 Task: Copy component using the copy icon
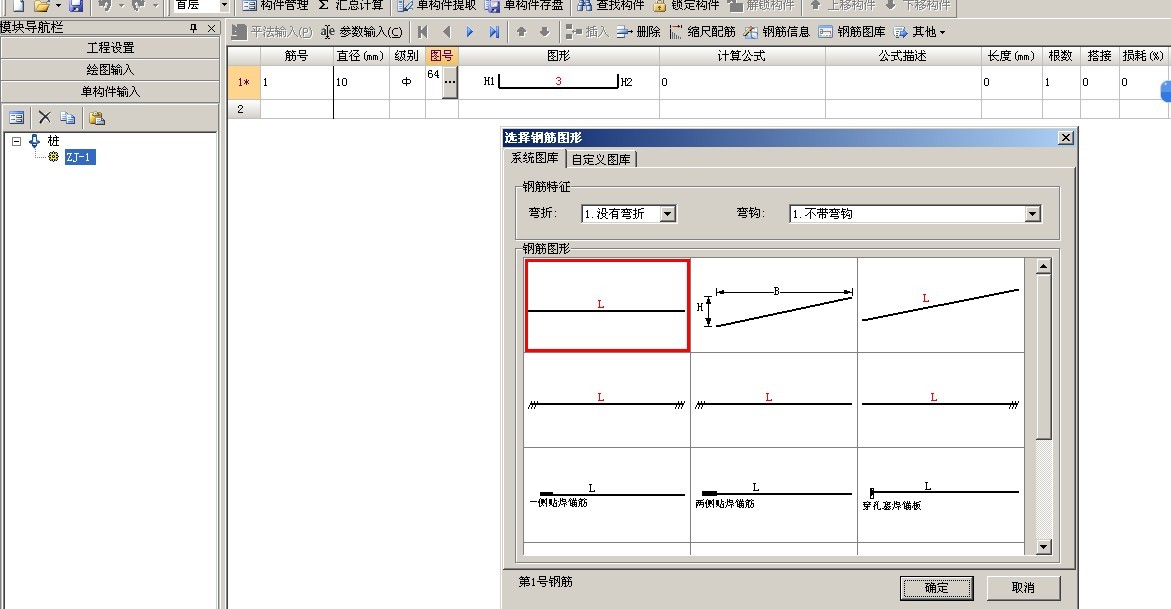point(68,117)
